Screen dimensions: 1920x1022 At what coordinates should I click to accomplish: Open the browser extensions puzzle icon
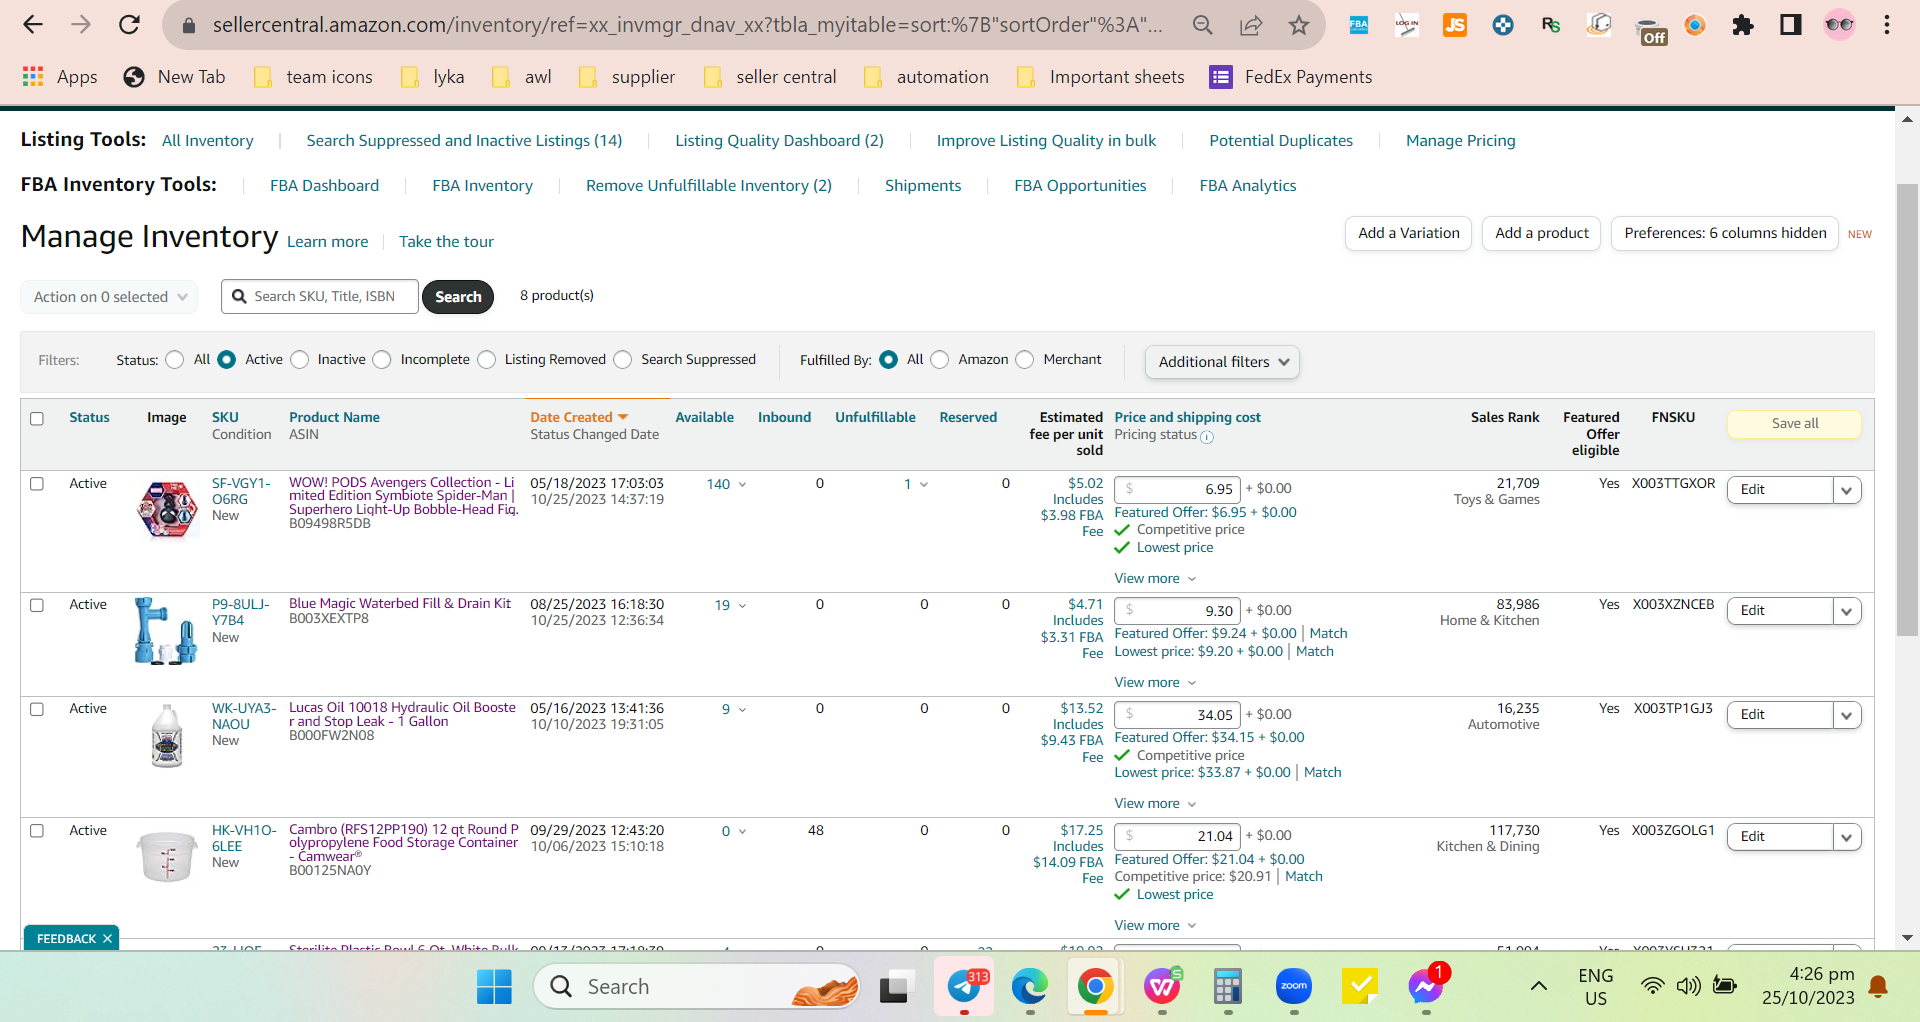point(1743,25)
